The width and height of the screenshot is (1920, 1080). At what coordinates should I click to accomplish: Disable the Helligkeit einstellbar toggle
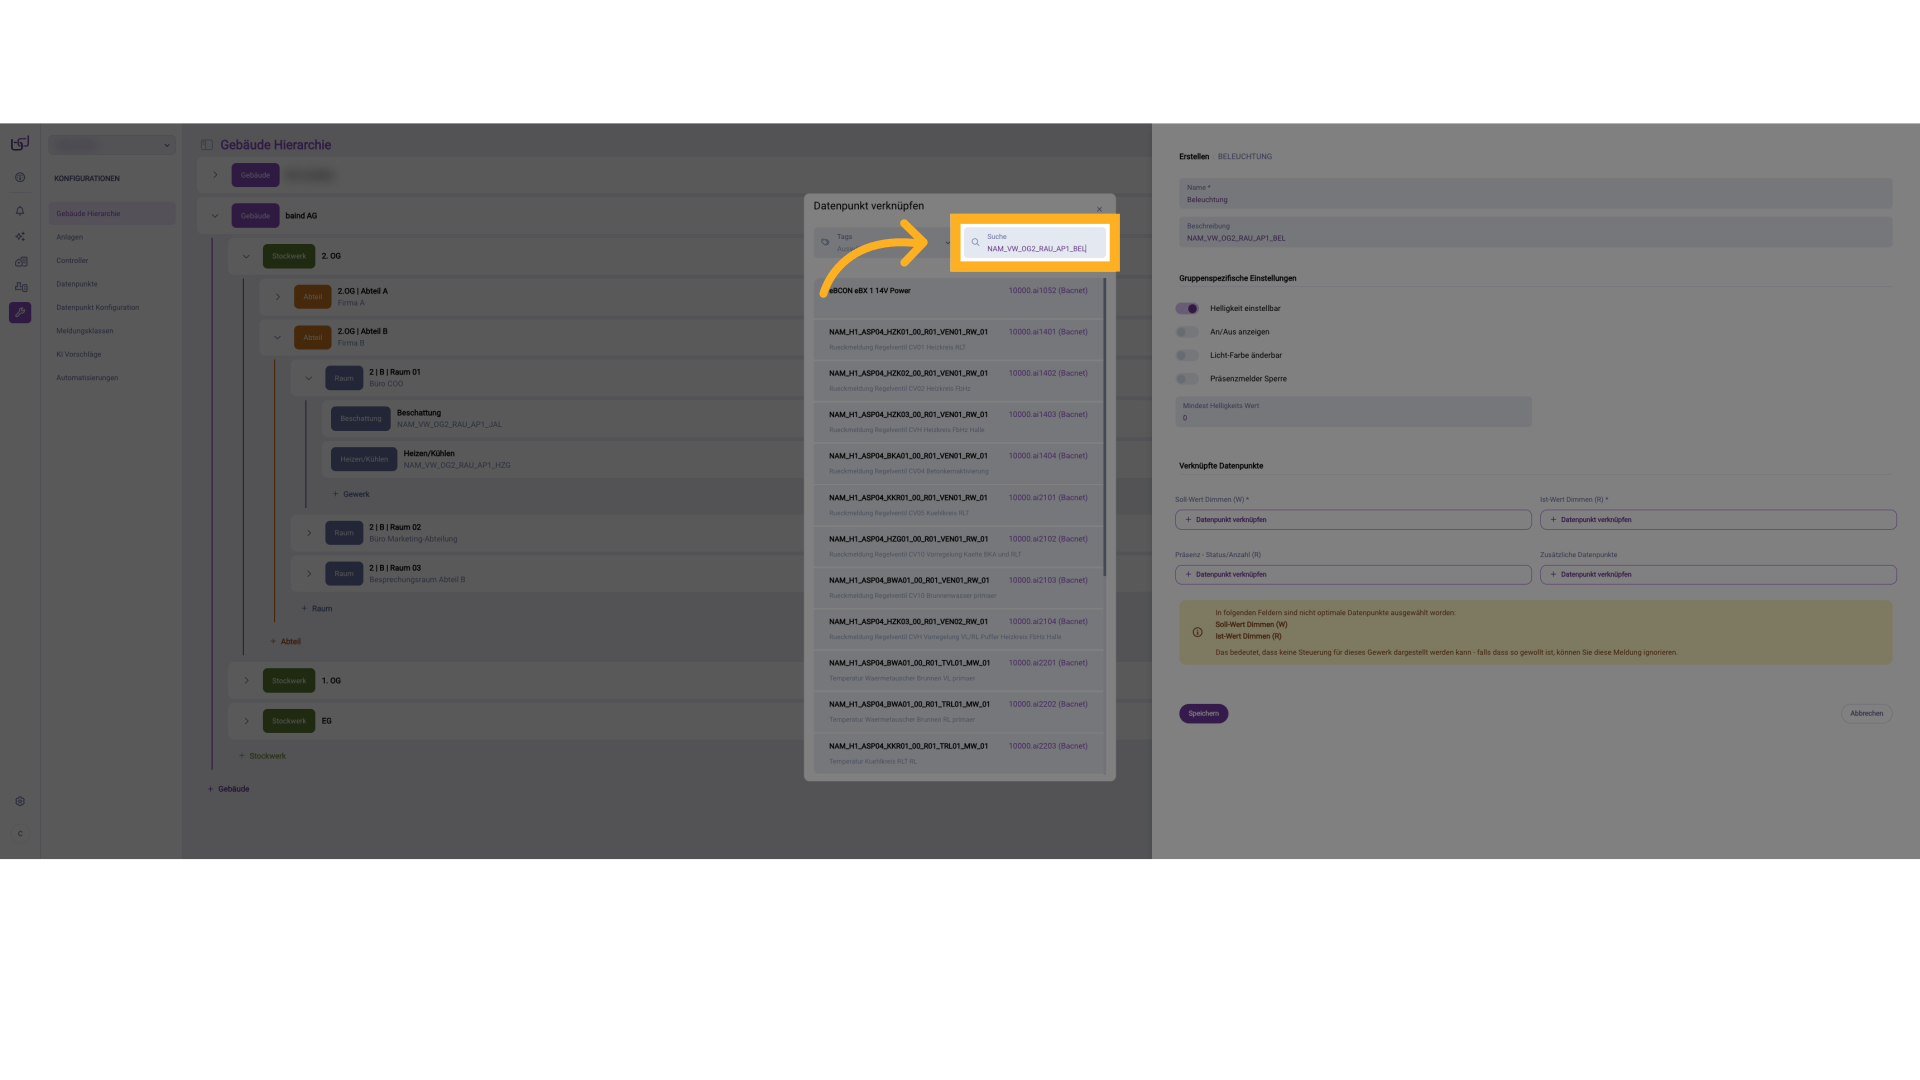click(x=1187, y=308)
